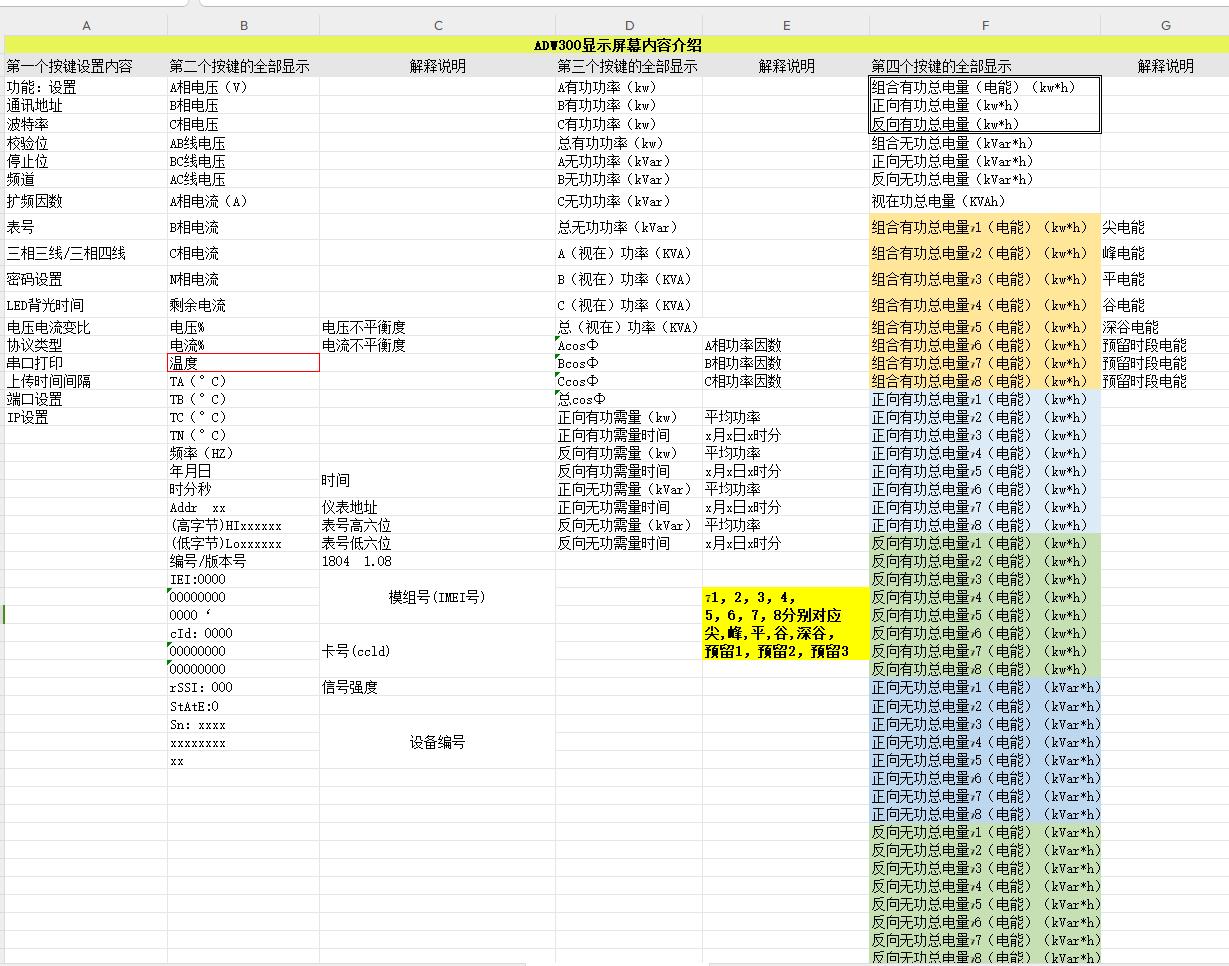Select the 仪表地址 cell
Viewport: 1229px width, 966px height.
(438, 507)
